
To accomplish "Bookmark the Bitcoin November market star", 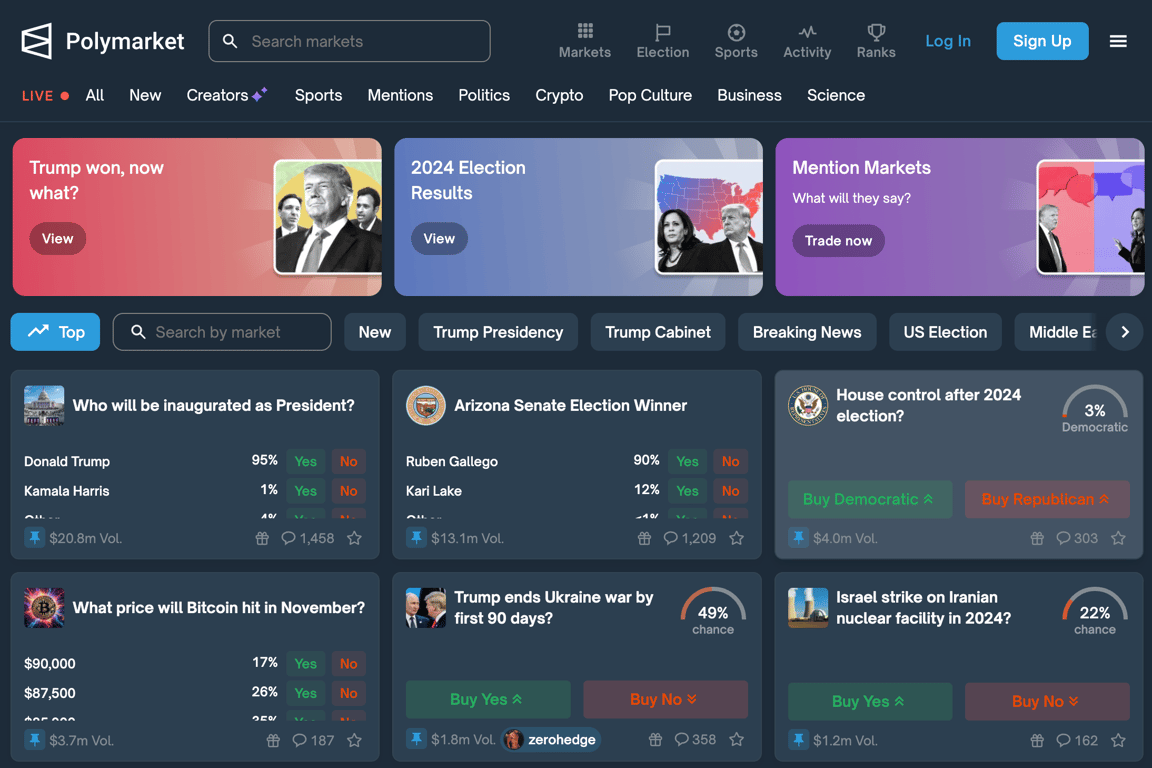I will pos(354,740).
